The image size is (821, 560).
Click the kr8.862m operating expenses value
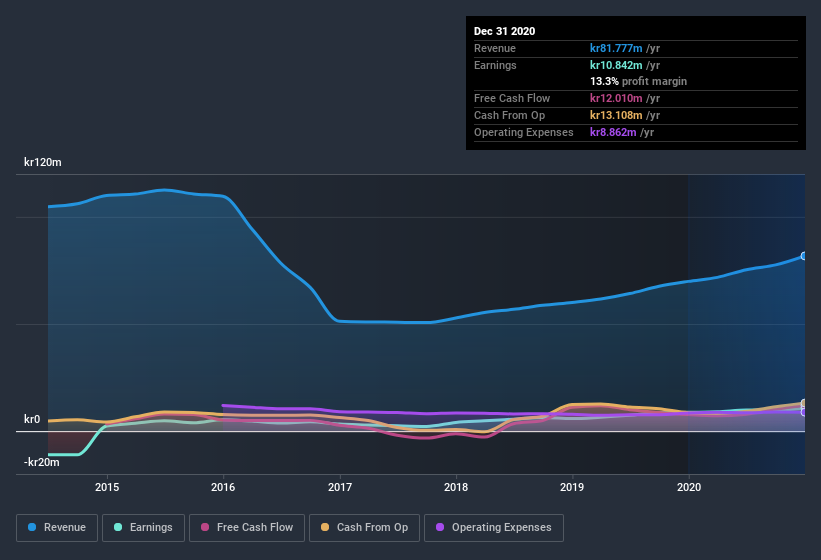[613, 132]
